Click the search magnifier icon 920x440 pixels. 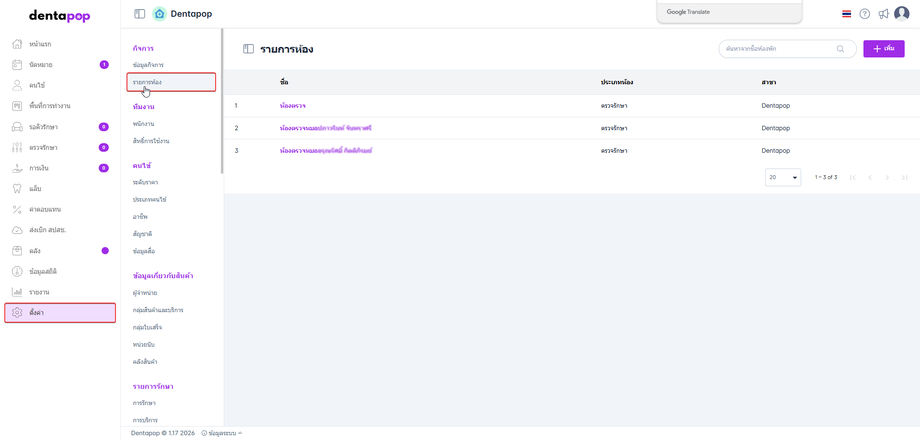(x=840, y=49)
